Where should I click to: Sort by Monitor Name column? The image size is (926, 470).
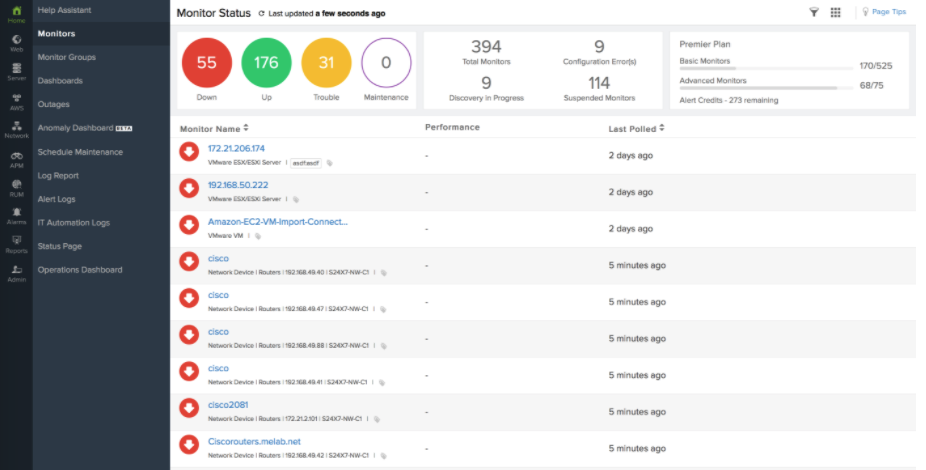point(214,128)
